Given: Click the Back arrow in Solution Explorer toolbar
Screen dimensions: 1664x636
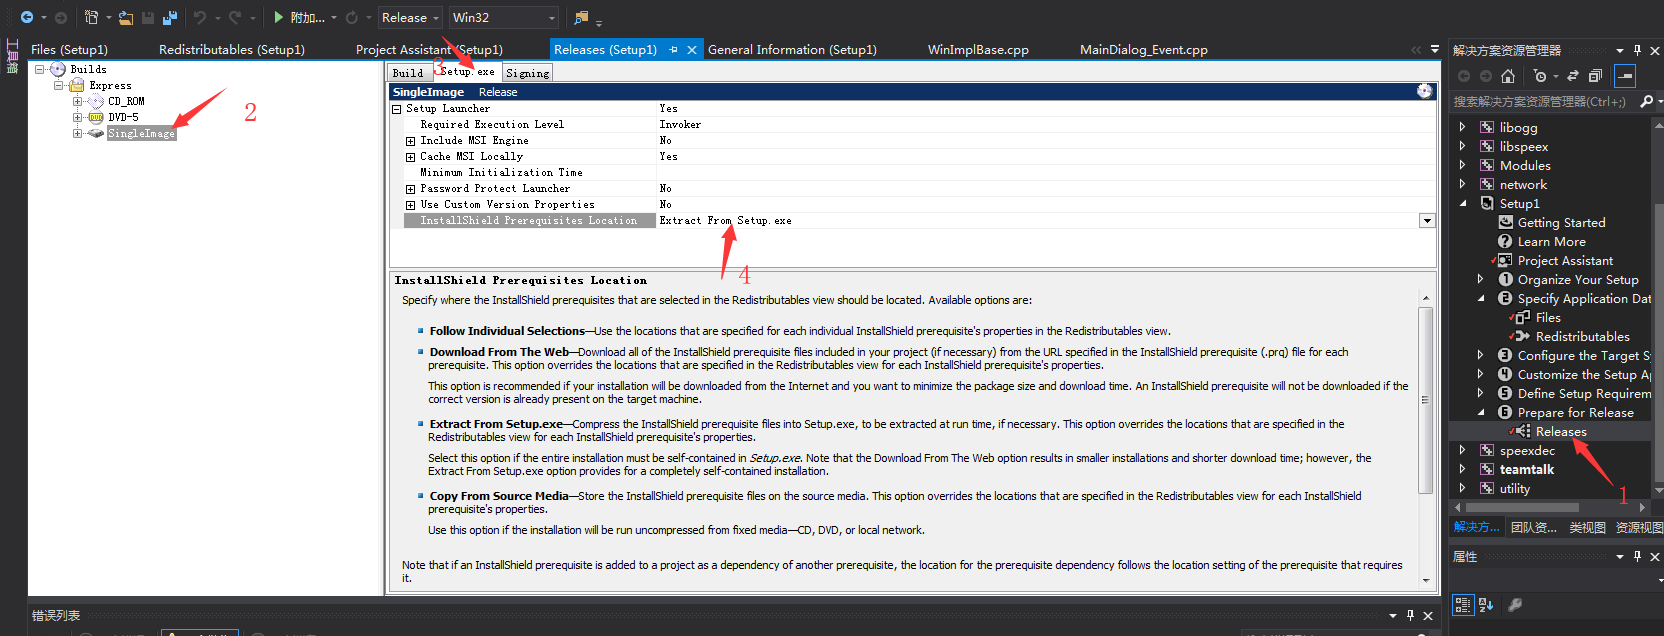Looking at the screenshot, I should (1464, 76).
